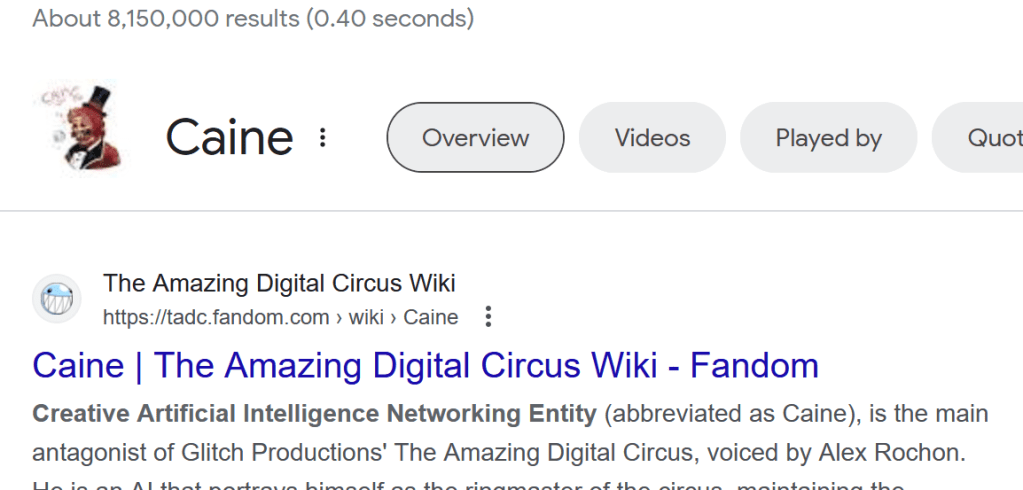Open About this result dots beside URL
The image size is (1023, 490).
pyautogui.click(x=488, y=318)
